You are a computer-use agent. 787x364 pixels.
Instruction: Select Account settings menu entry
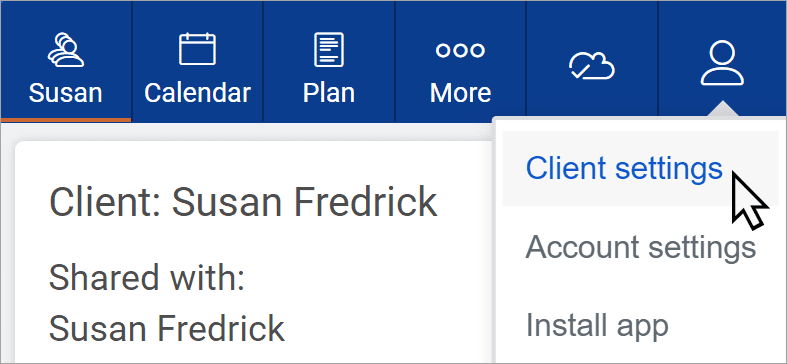(x=640, y=247)
